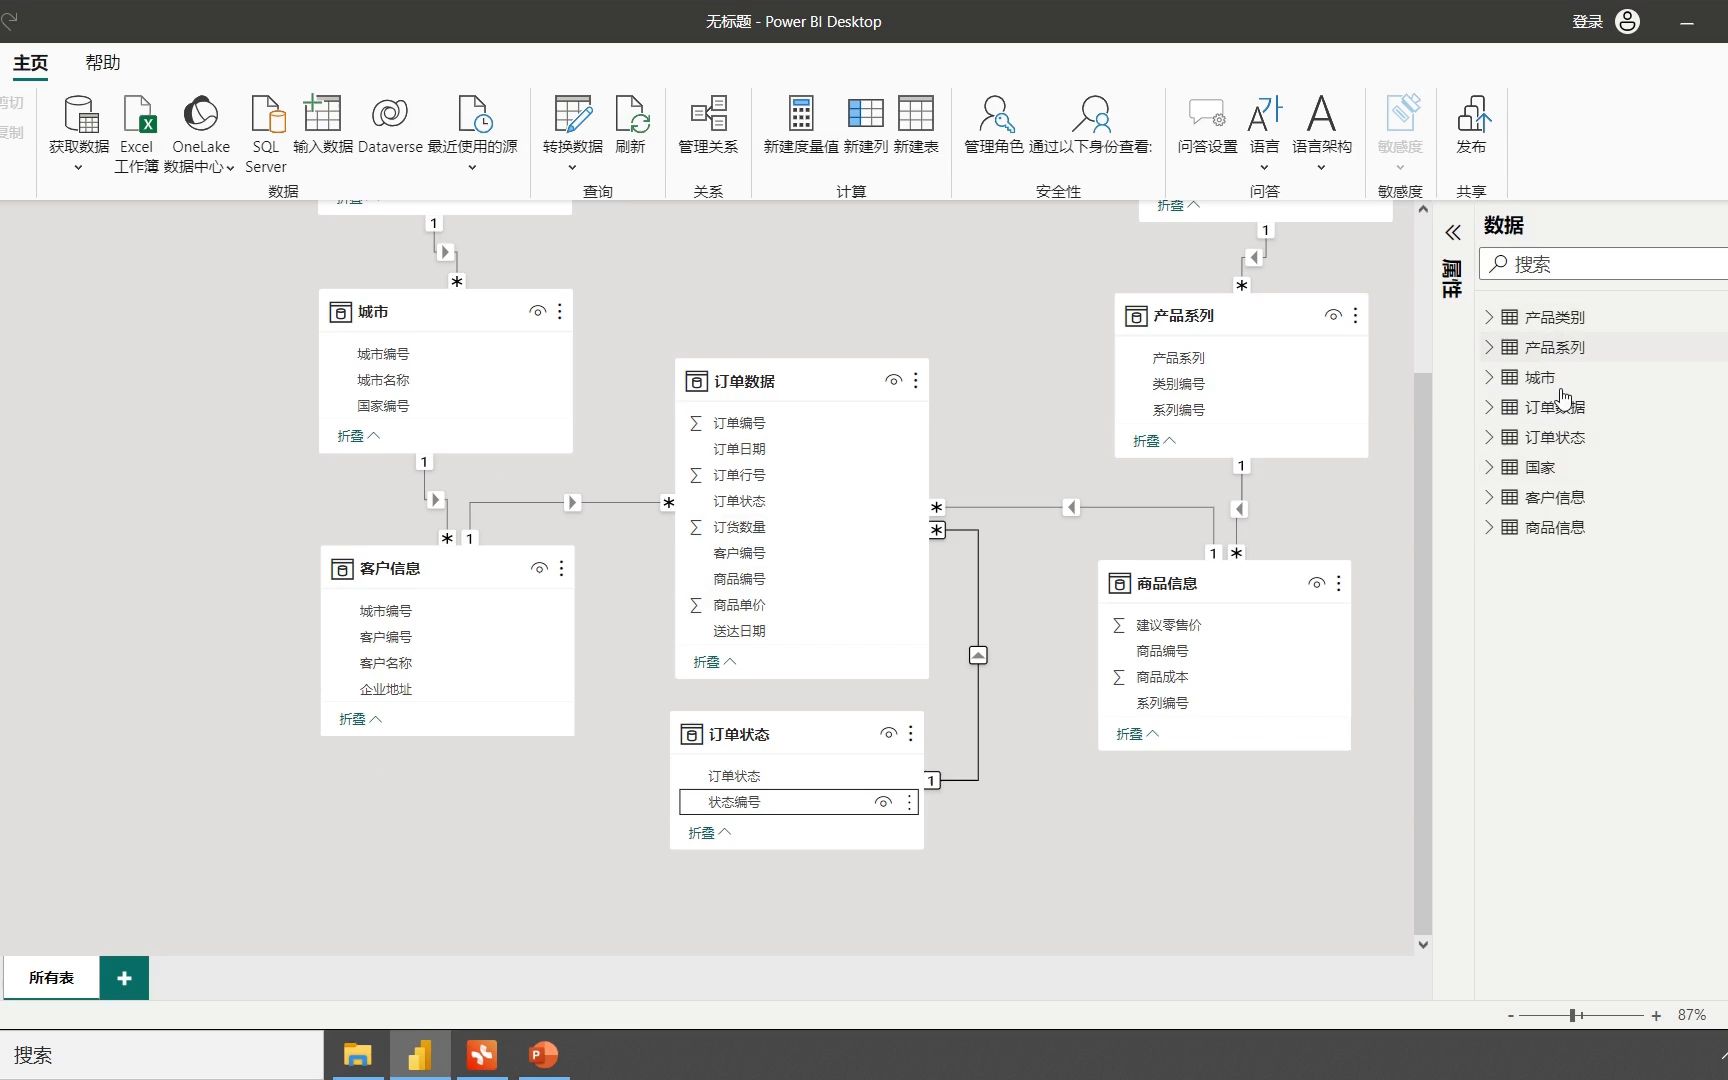Add a new layout tab

(124, 978)
